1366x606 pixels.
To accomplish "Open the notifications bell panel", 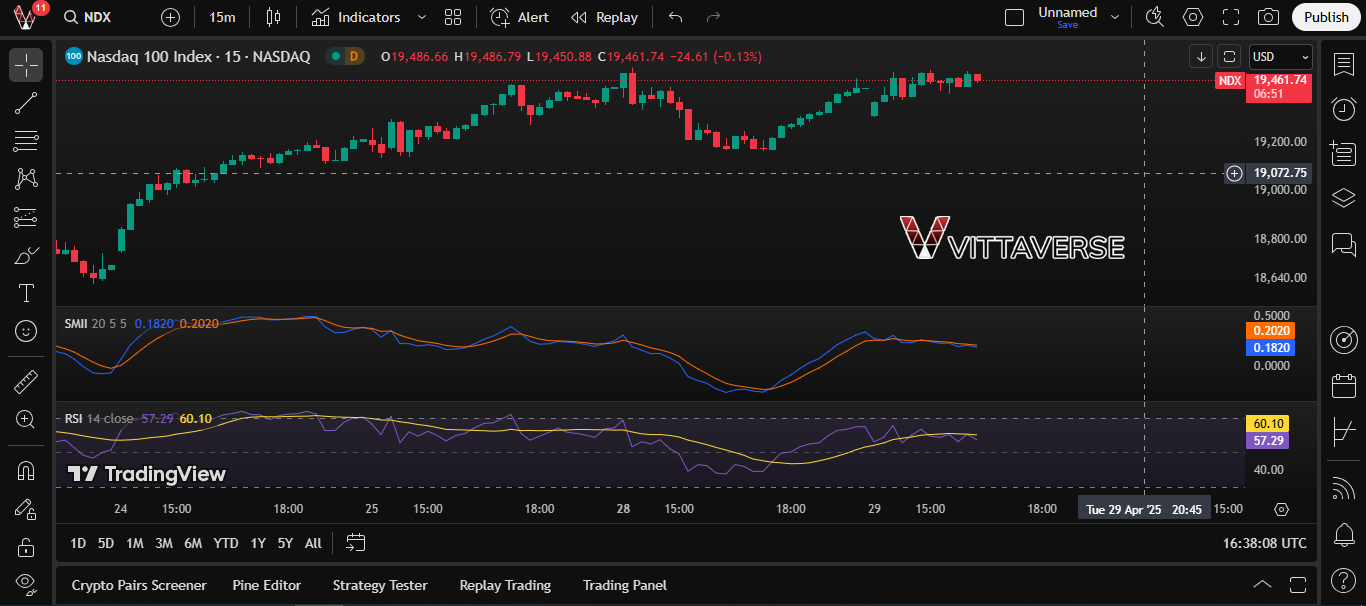I will point(1344,535).
